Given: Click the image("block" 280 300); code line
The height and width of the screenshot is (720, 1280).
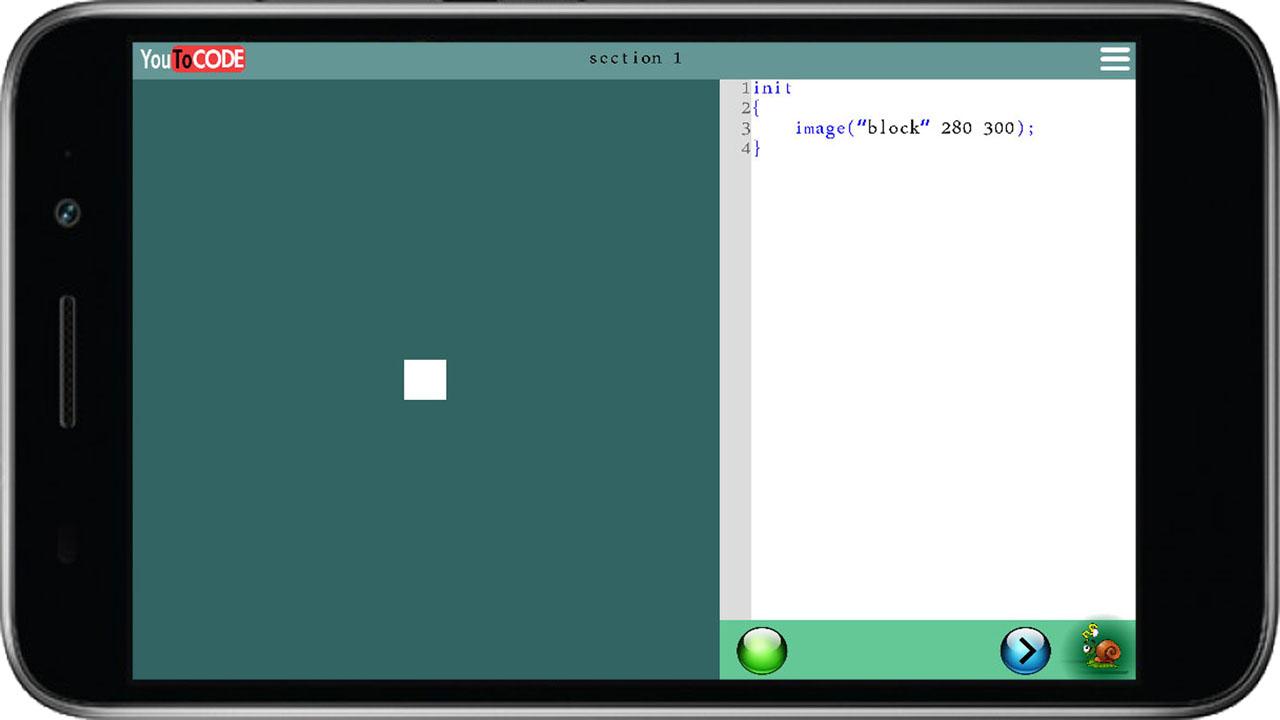Looking at the screenshot, I should click(x=915, y=128).
